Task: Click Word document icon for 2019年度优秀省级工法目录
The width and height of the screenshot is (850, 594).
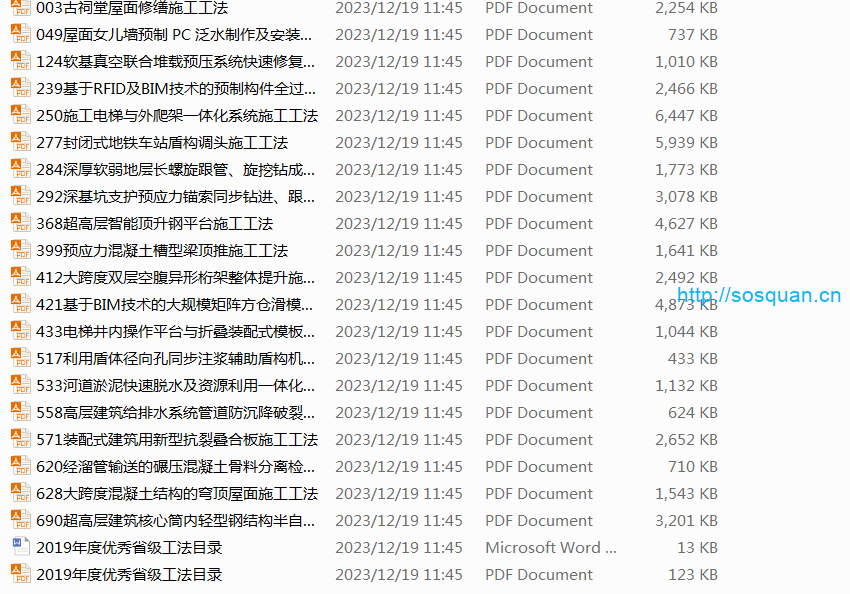Action: pos(20,547)
